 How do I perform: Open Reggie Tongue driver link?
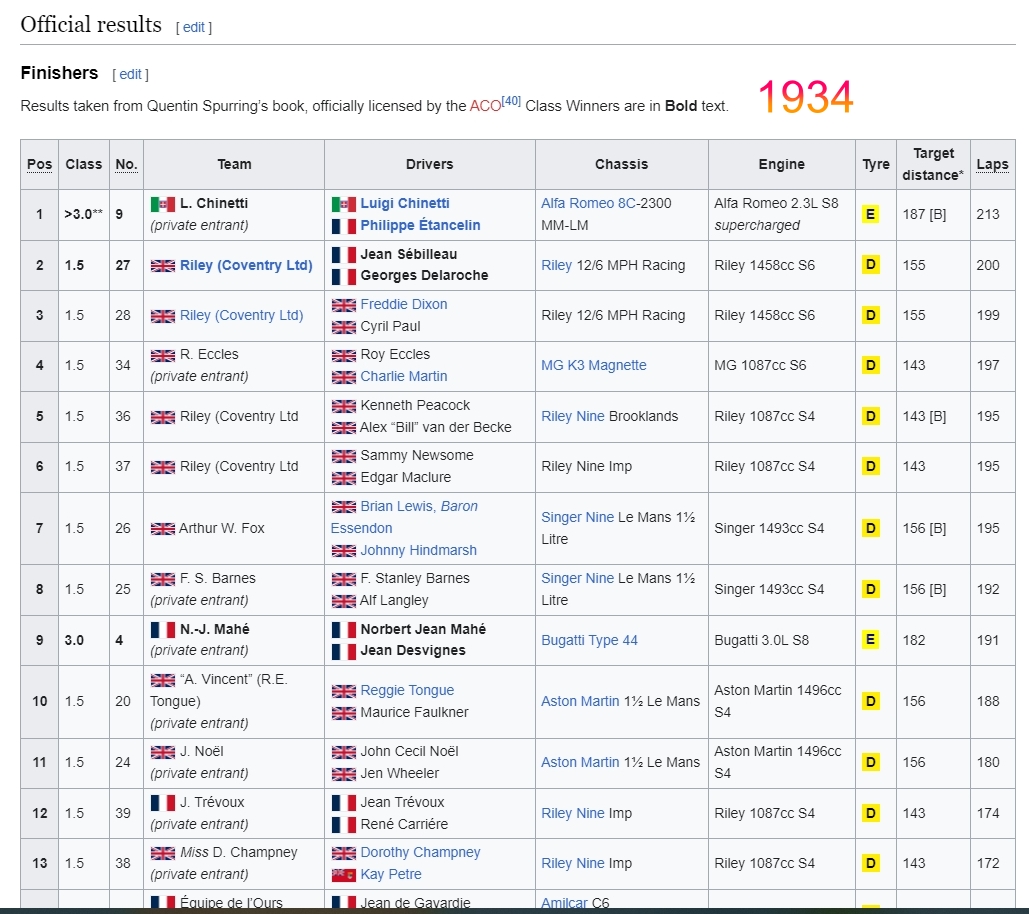(x=407, y=690)
